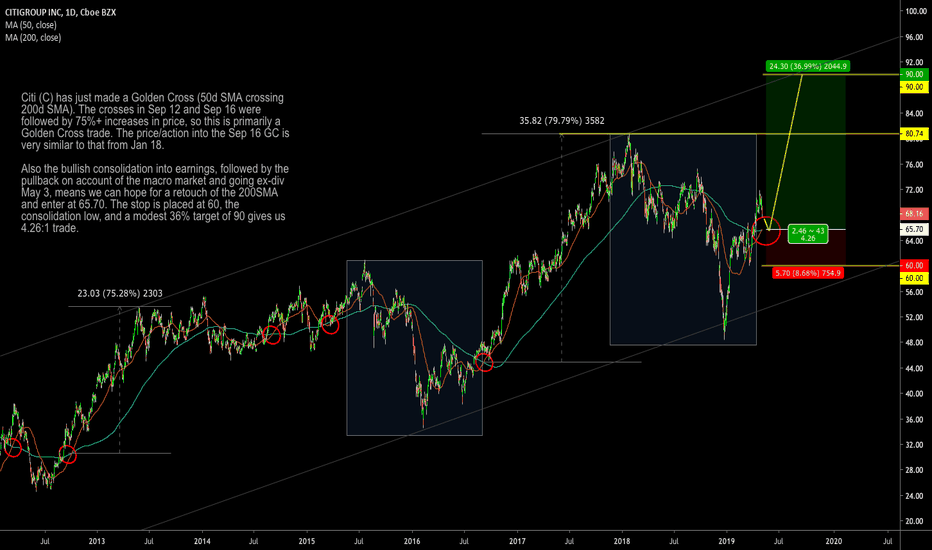Click the 72.00 price axis label

point(914,190)
